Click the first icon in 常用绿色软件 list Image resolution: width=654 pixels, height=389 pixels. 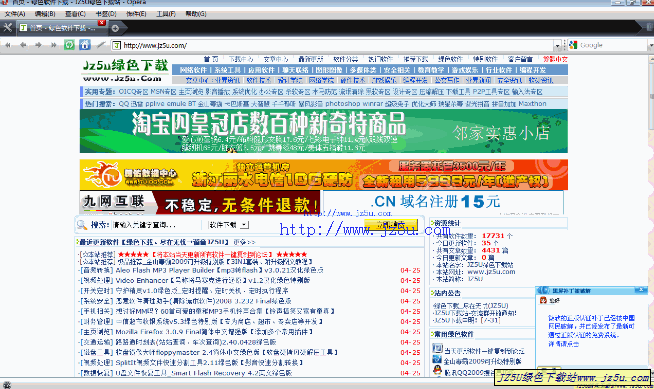(437, 348)
